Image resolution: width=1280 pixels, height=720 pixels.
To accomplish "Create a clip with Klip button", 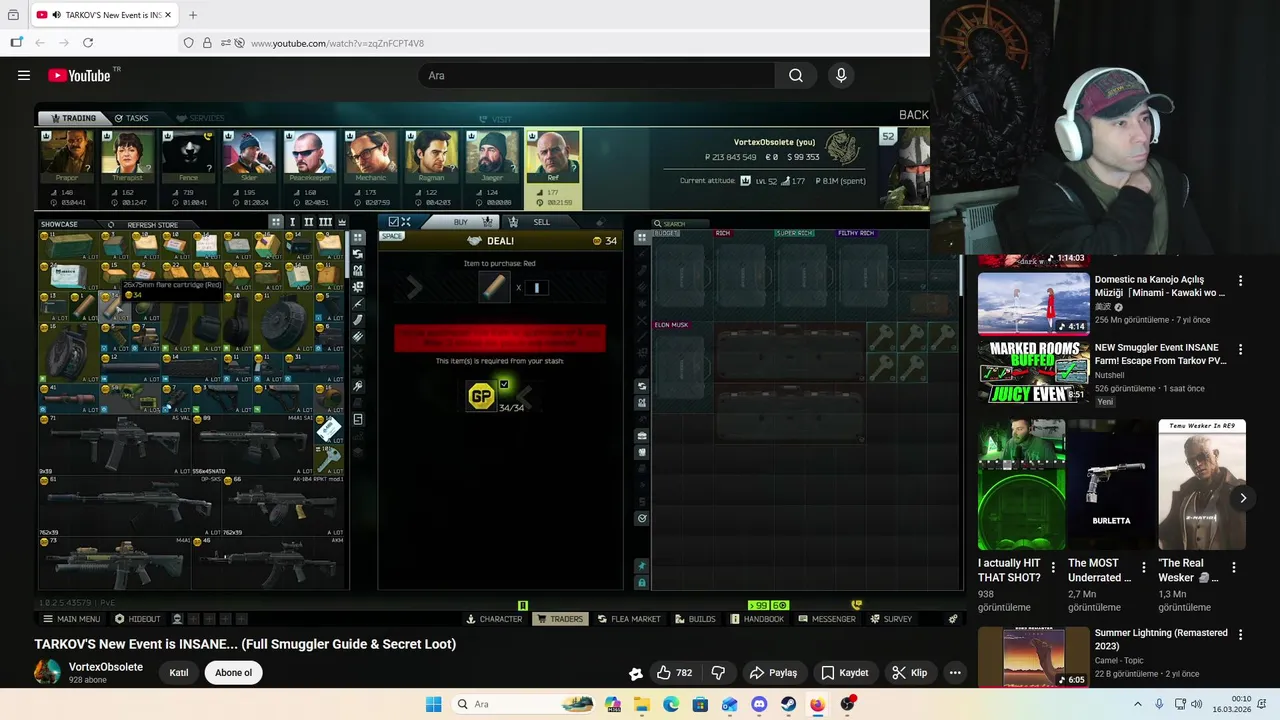I will (x=910, y=673).
